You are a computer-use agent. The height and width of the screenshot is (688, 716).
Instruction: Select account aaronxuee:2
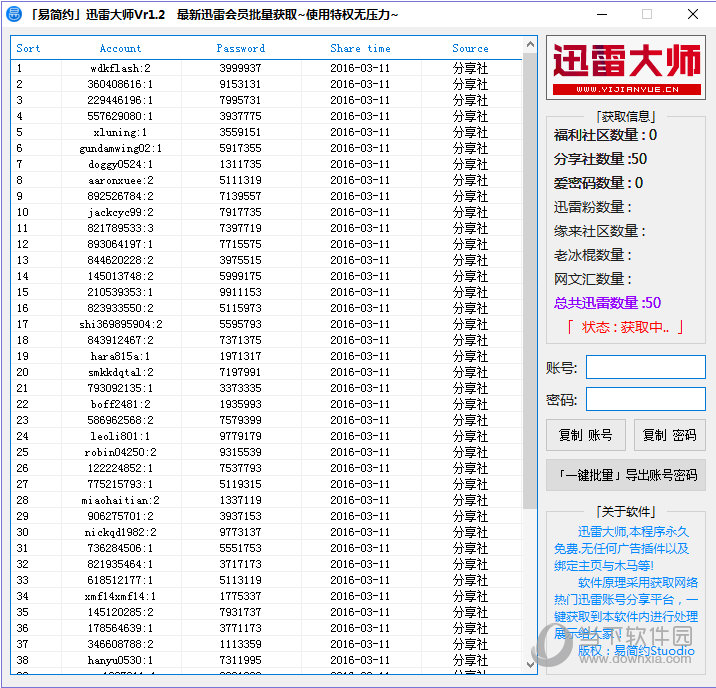121,180
